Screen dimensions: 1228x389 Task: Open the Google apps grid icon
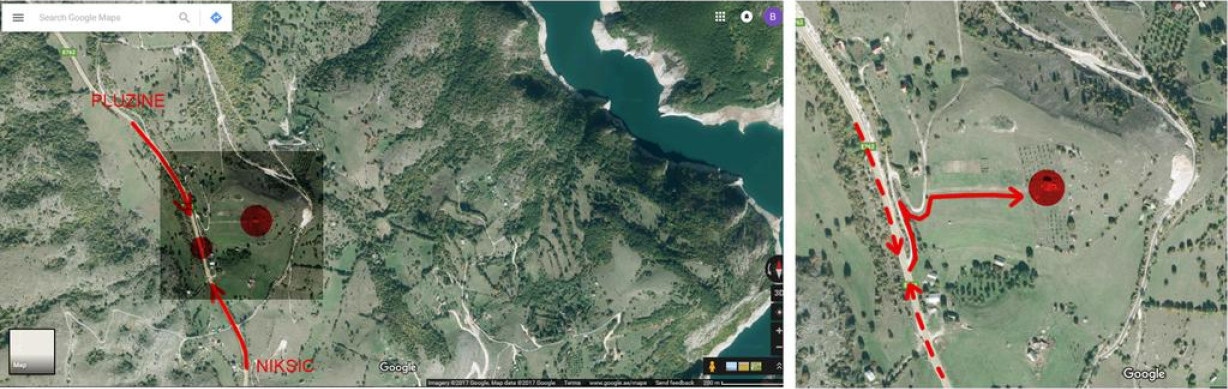point(720,17)
